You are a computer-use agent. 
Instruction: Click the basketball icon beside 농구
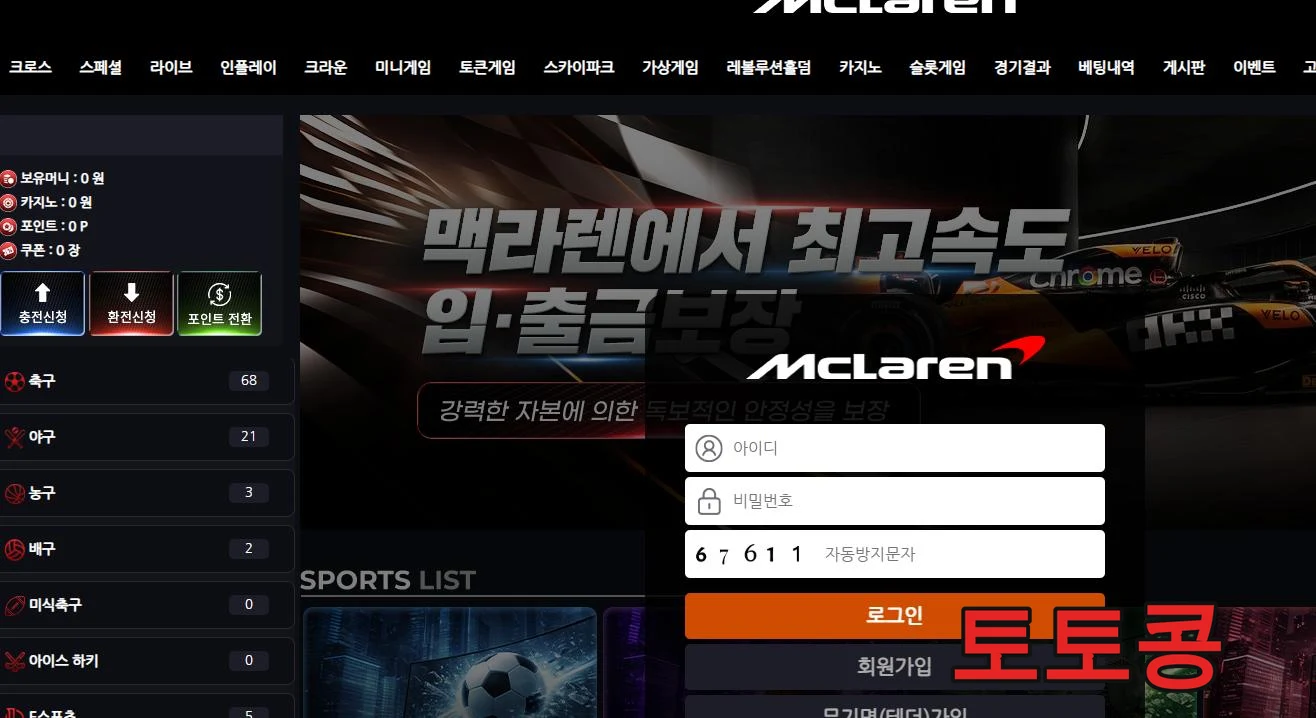pyautogui.click(x=14, y=493)
